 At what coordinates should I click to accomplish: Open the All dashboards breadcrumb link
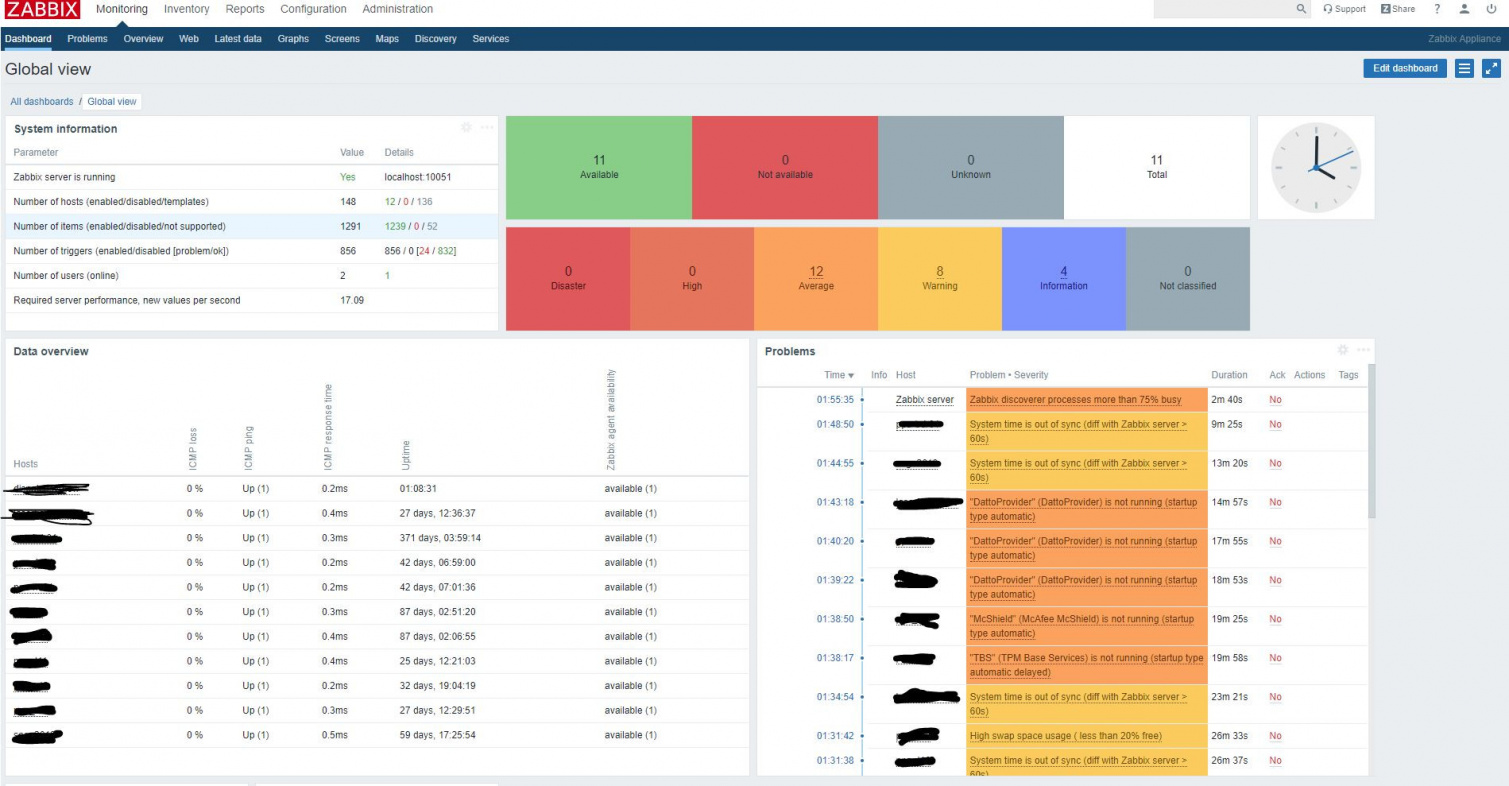(42, 101)
